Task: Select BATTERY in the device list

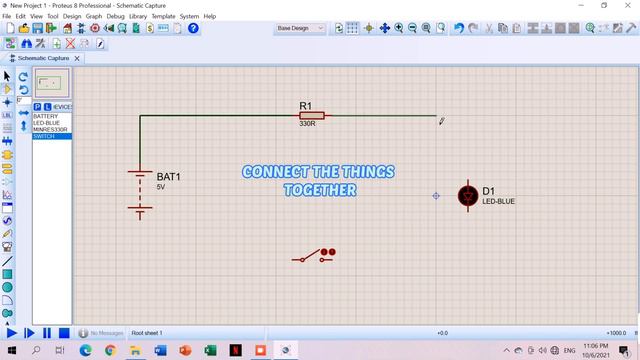Action: pyautogui.click(x=52, y=116)
